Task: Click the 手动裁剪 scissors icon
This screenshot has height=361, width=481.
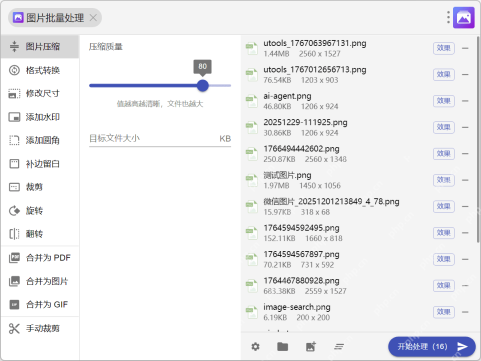Action: click(x=14, y=328)
